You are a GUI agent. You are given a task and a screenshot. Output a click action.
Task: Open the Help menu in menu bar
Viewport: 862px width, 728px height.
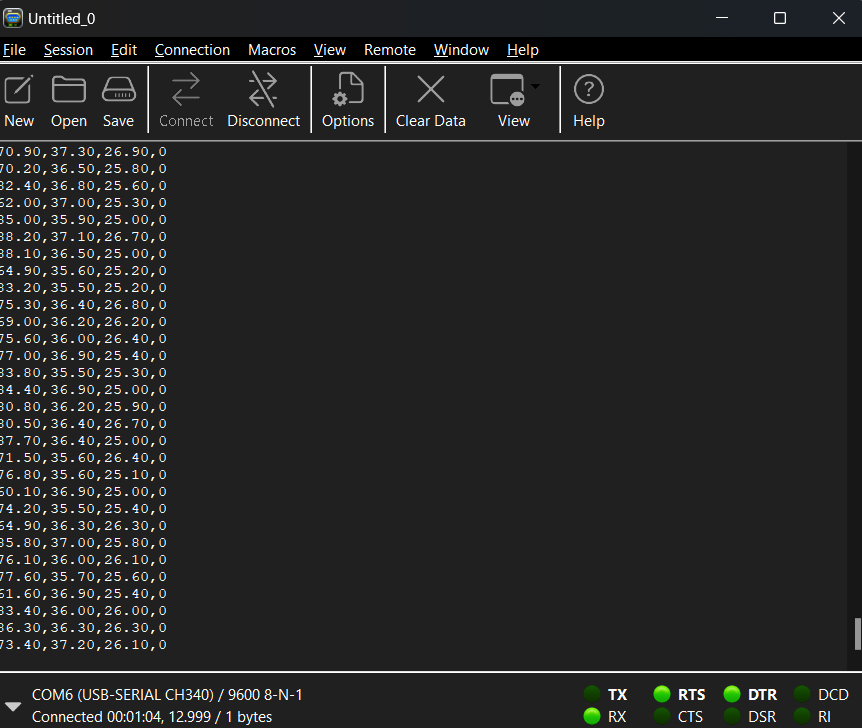(523, 50)
